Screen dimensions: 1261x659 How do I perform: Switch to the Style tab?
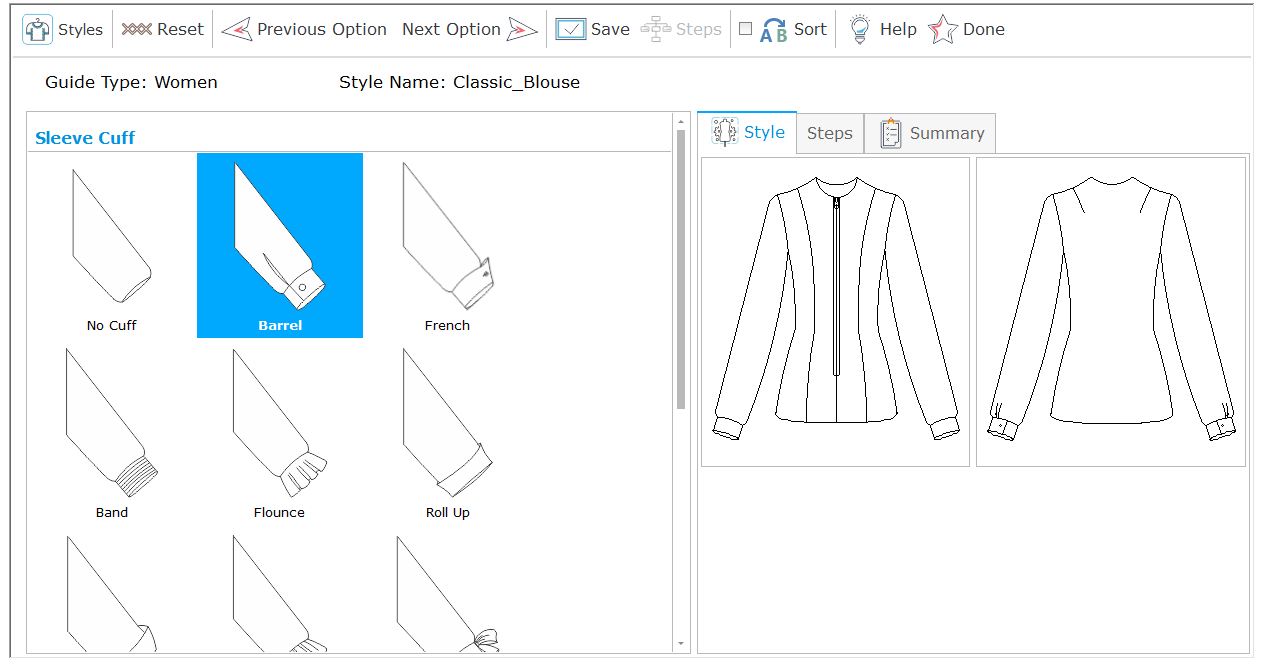[747, 132]
